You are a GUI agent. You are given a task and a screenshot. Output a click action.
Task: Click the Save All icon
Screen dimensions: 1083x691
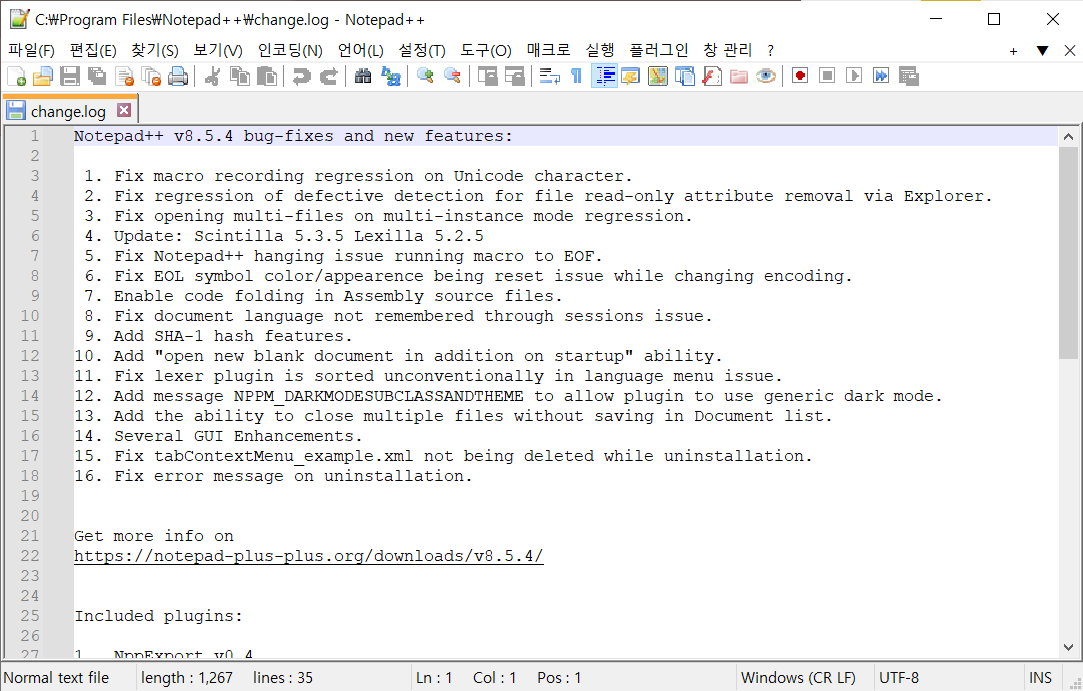97,76
